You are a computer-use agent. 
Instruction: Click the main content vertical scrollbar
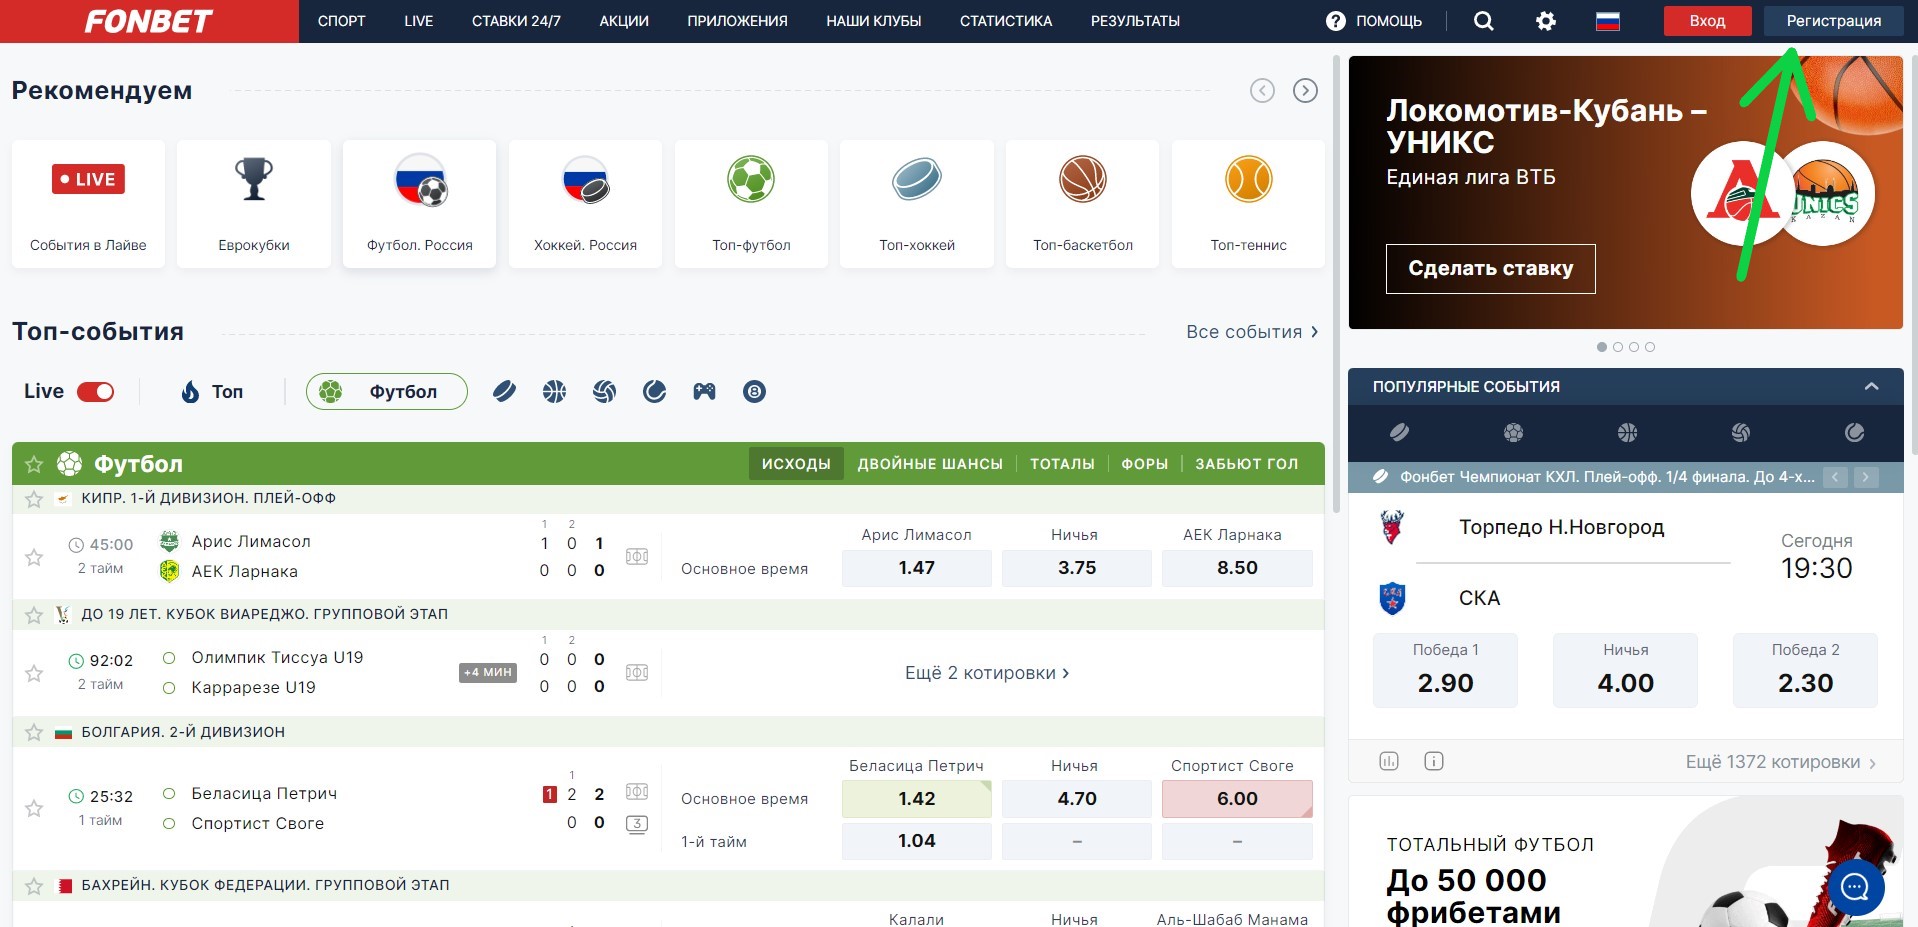[x=1334, y=285]
